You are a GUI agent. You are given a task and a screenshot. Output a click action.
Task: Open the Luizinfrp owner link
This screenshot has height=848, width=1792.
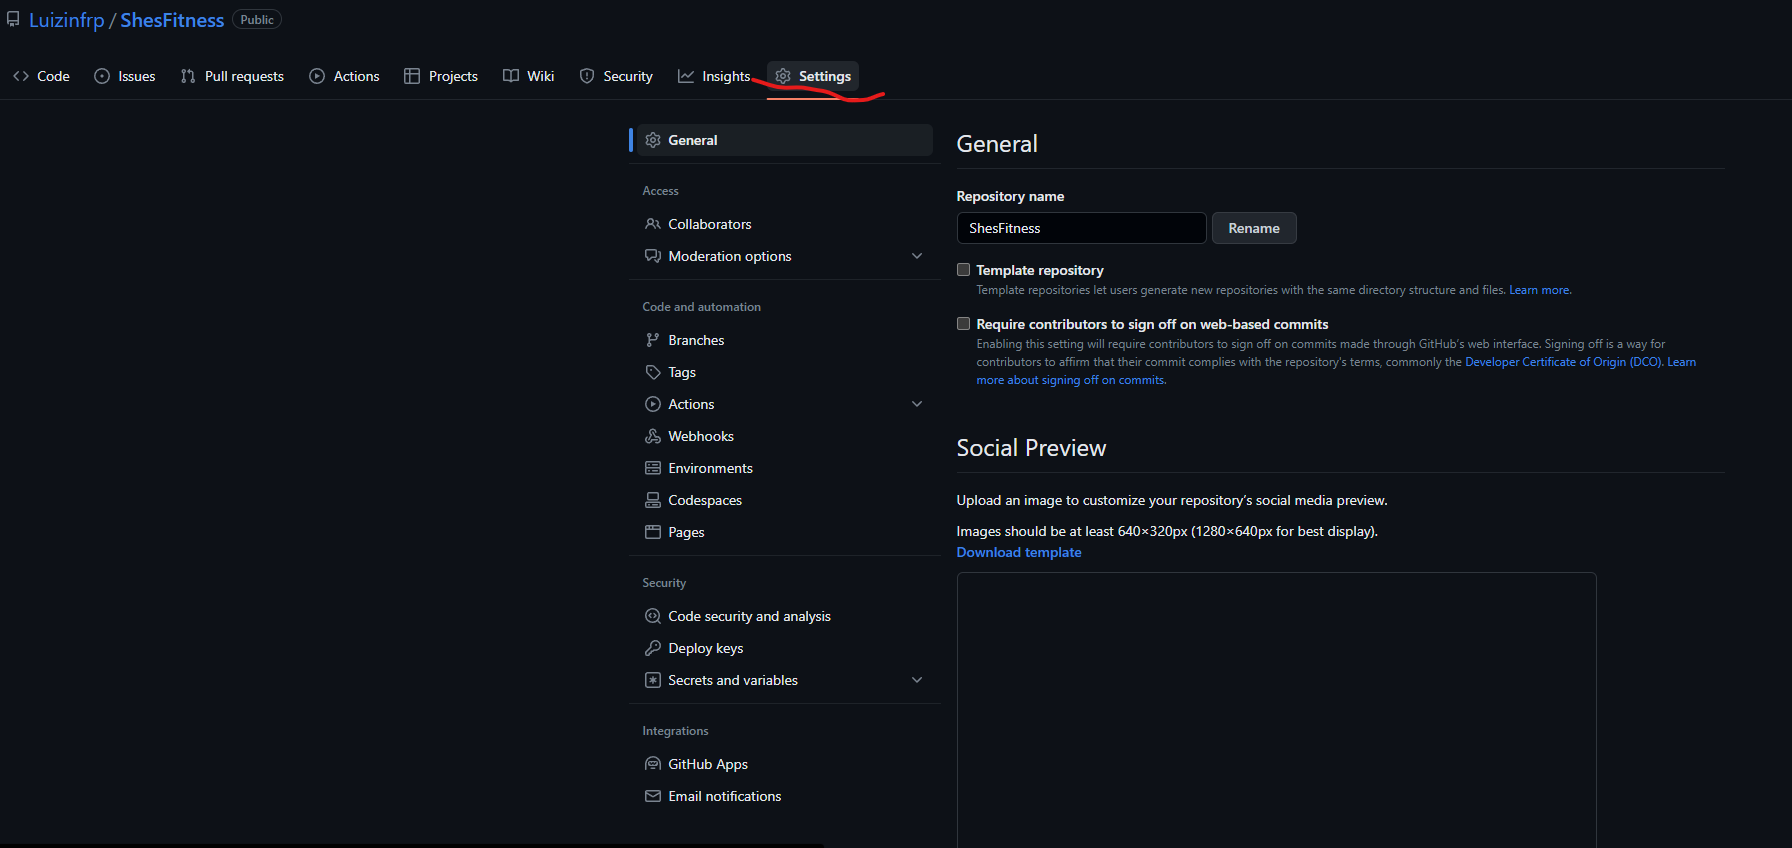click(66, 20)
